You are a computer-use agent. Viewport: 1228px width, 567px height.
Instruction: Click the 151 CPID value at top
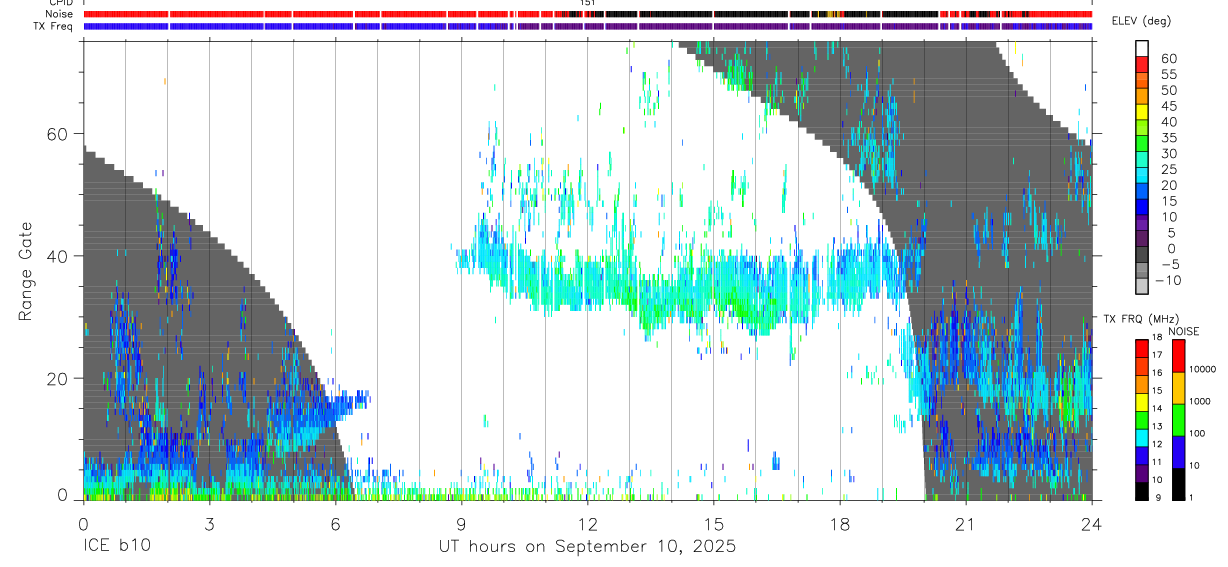[588, 4]
